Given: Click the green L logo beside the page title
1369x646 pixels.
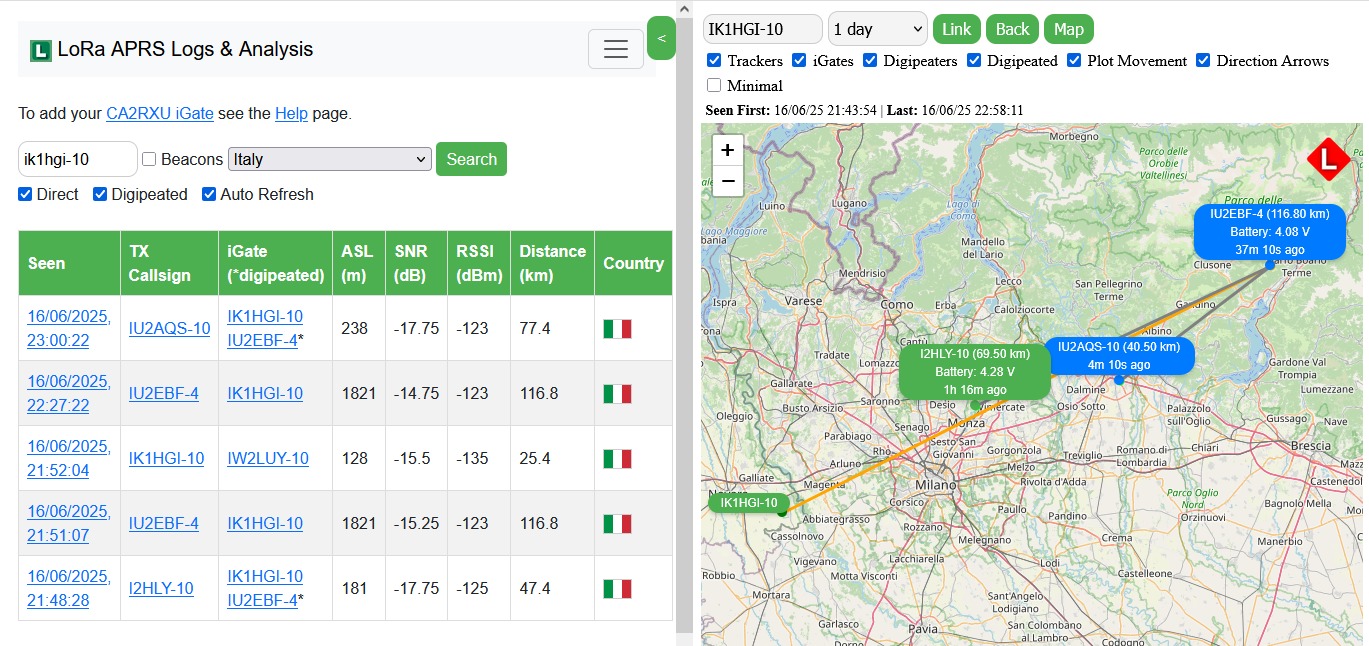Looking at the screenshot, I should (40, 50).
